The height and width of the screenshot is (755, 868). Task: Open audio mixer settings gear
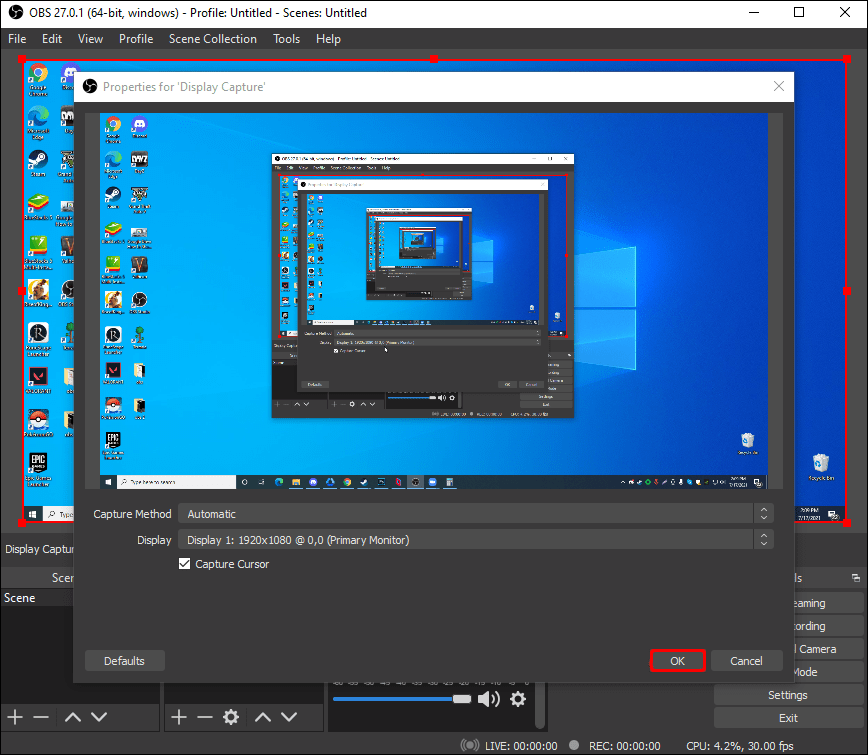coord(518,699)
